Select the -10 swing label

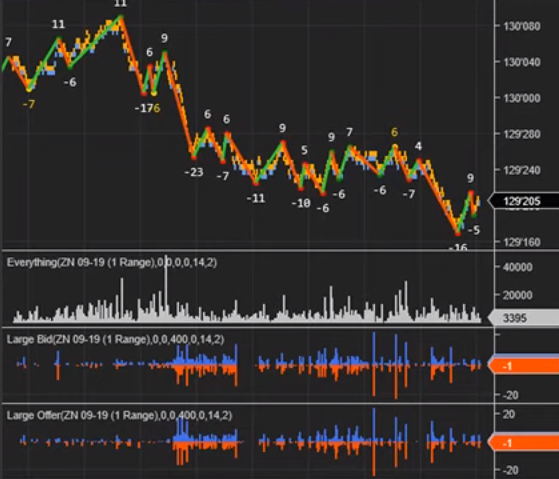tap(301, 203)
